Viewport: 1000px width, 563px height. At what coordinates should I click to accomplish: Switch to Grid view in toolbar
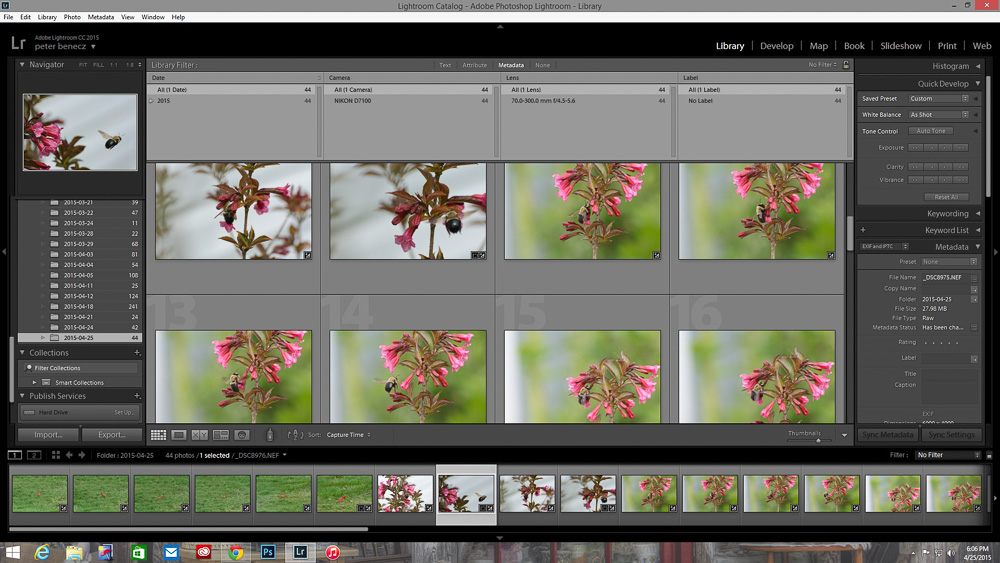click(158, 435)
